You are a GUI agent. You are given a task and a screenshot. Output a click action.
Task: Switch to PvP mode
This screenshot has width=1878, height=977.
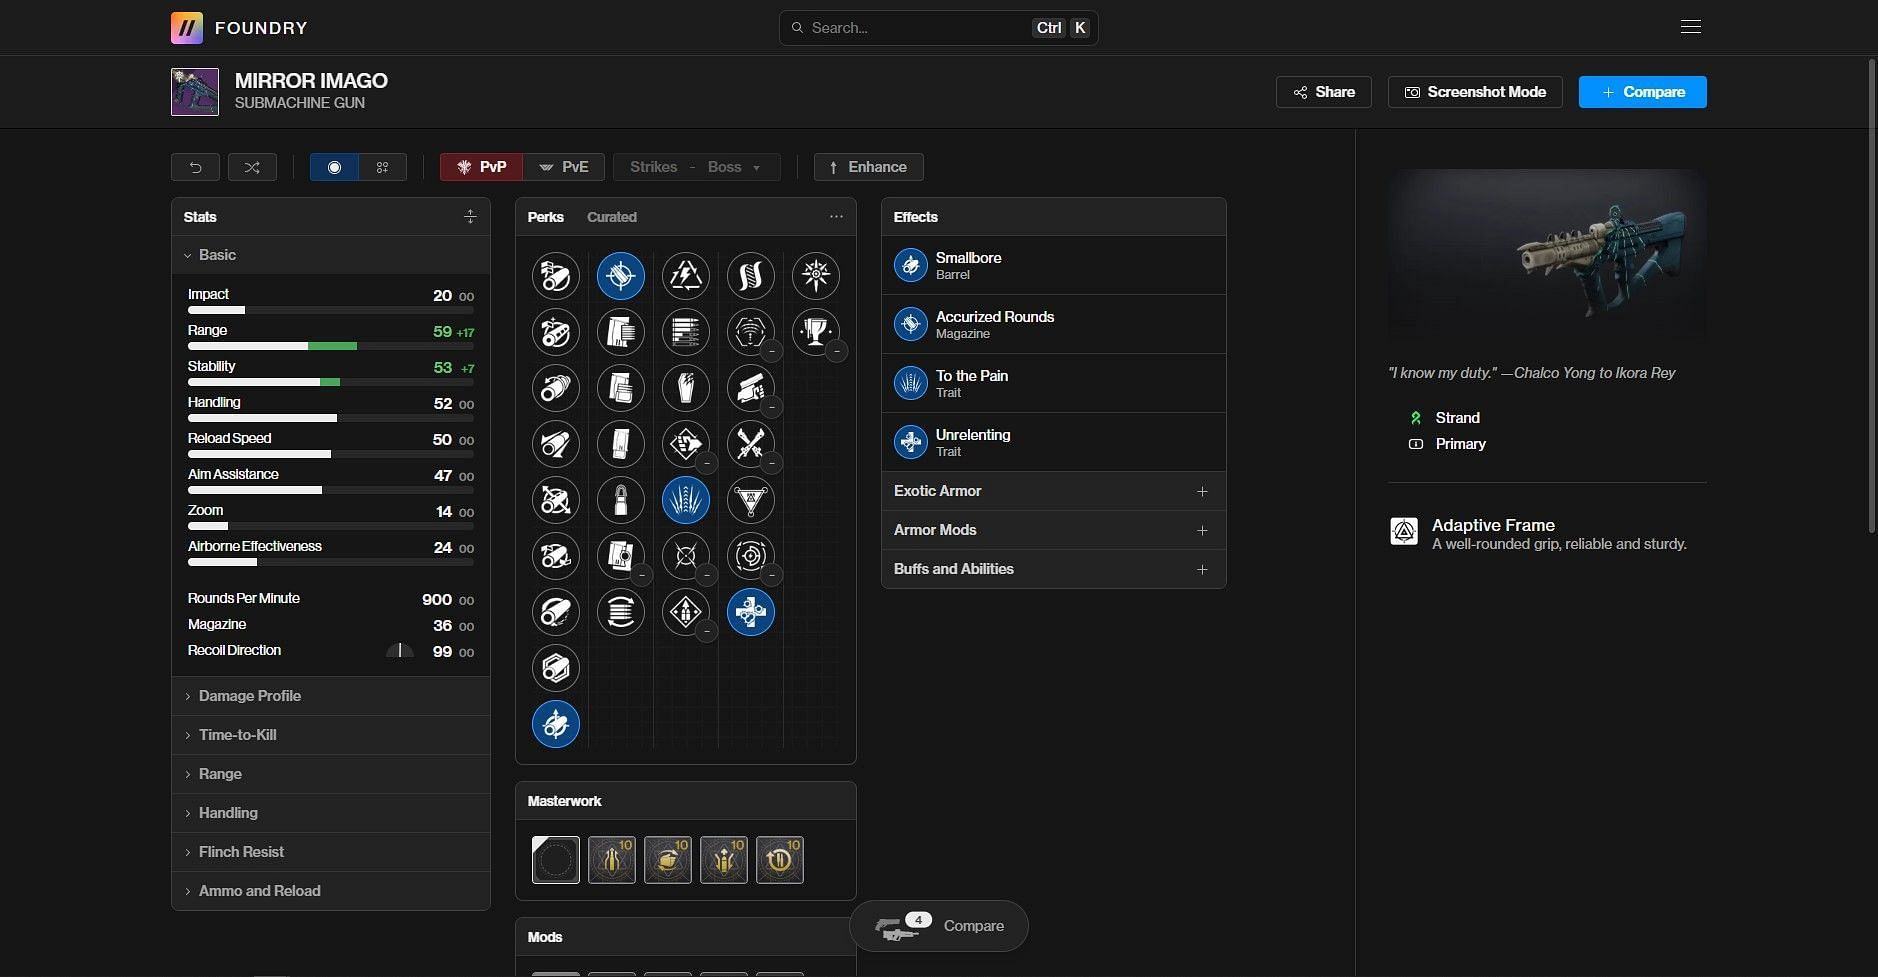tap(481, 167)
